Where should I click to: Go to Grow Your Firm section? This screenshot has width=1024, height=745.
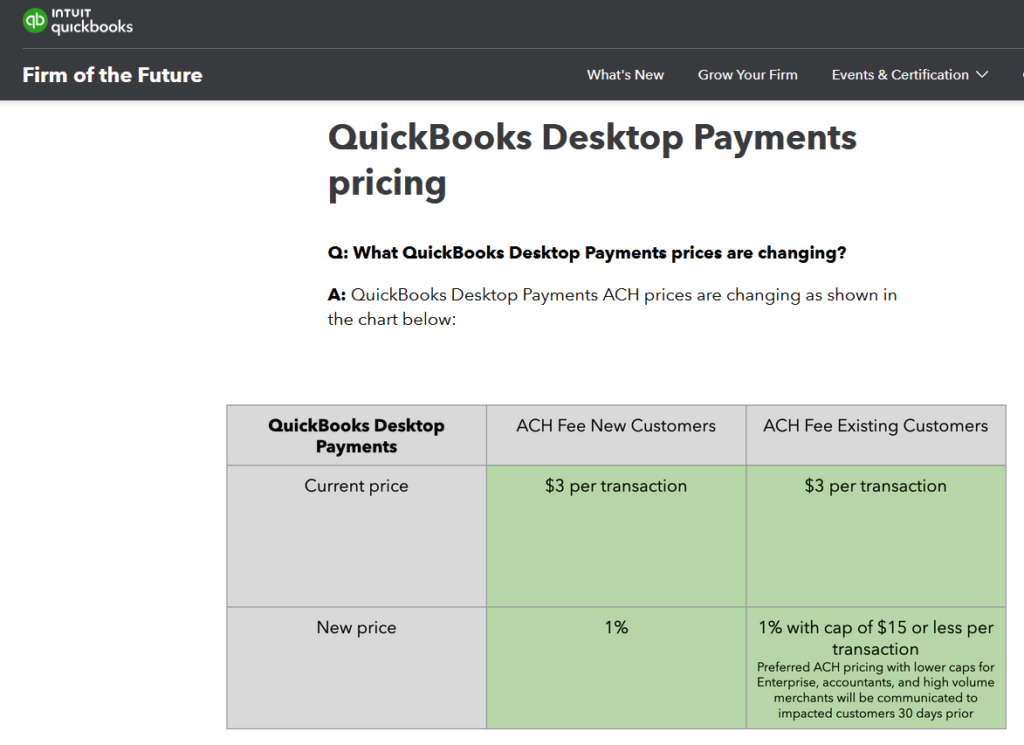747,75
